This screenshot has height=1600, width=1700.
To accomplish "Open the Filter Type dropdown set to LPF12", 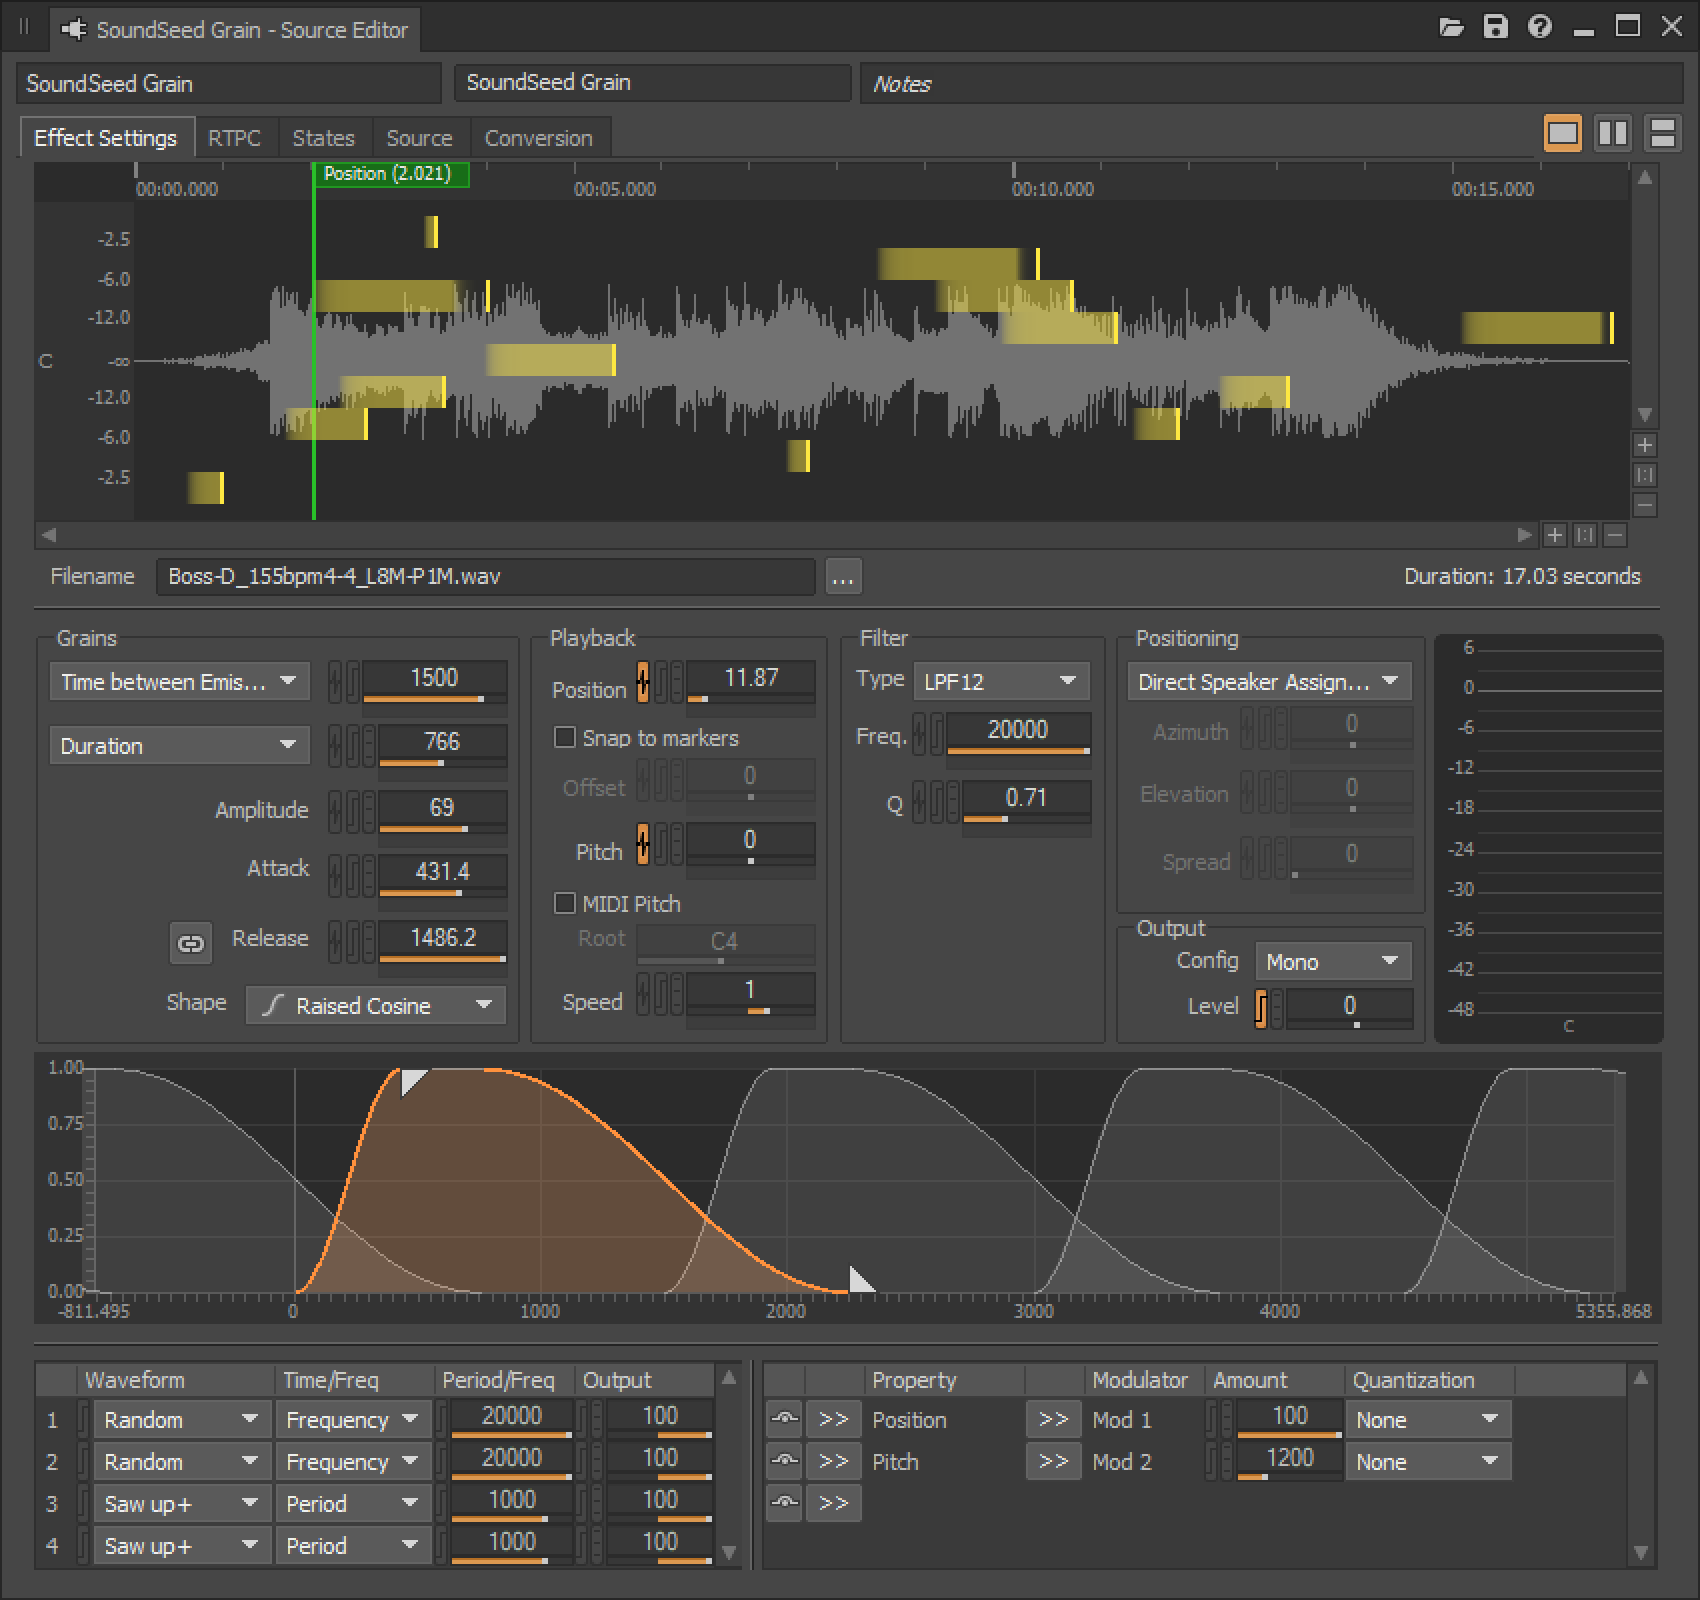I will point(1001,680).
